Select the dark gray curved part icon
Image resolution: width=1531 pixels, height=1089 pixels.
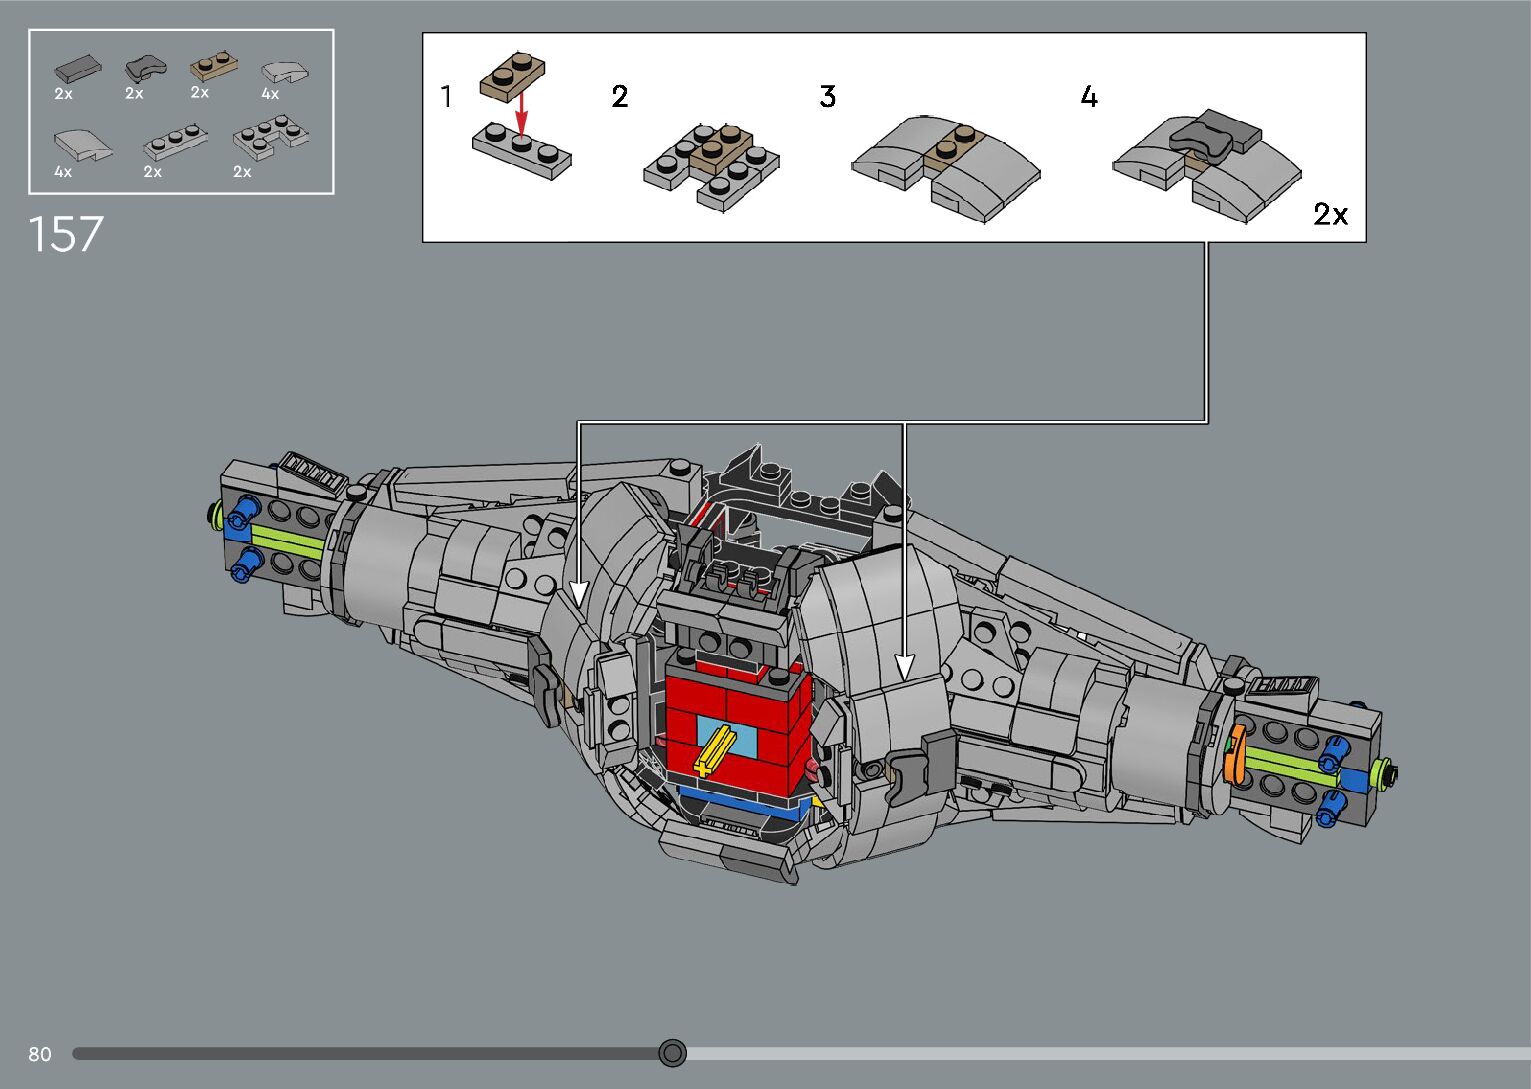tap(145, 68)
